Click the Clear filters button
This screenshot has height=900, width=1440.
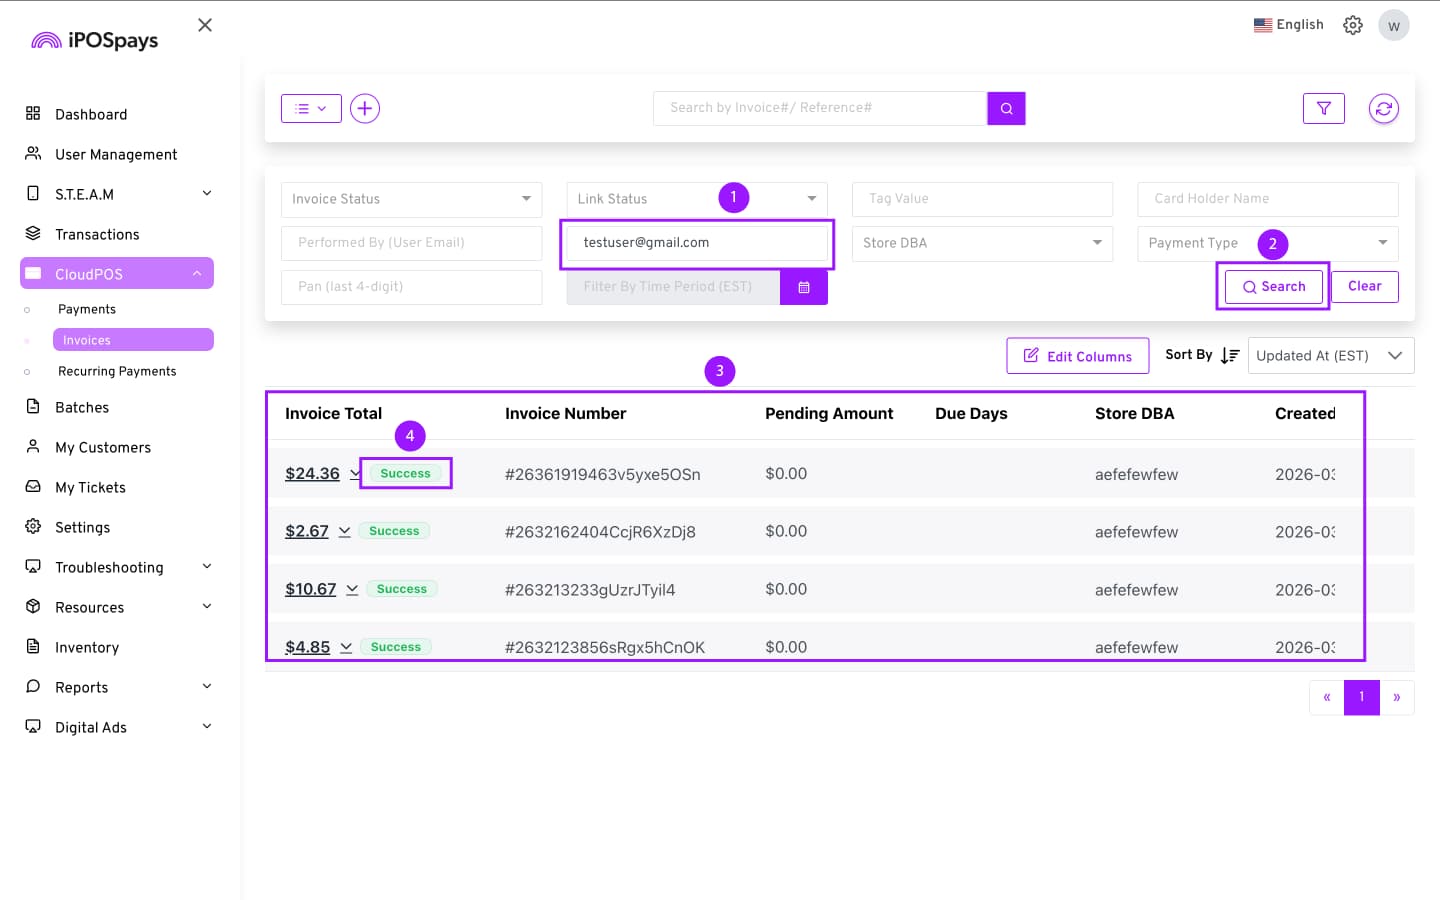1364,286
